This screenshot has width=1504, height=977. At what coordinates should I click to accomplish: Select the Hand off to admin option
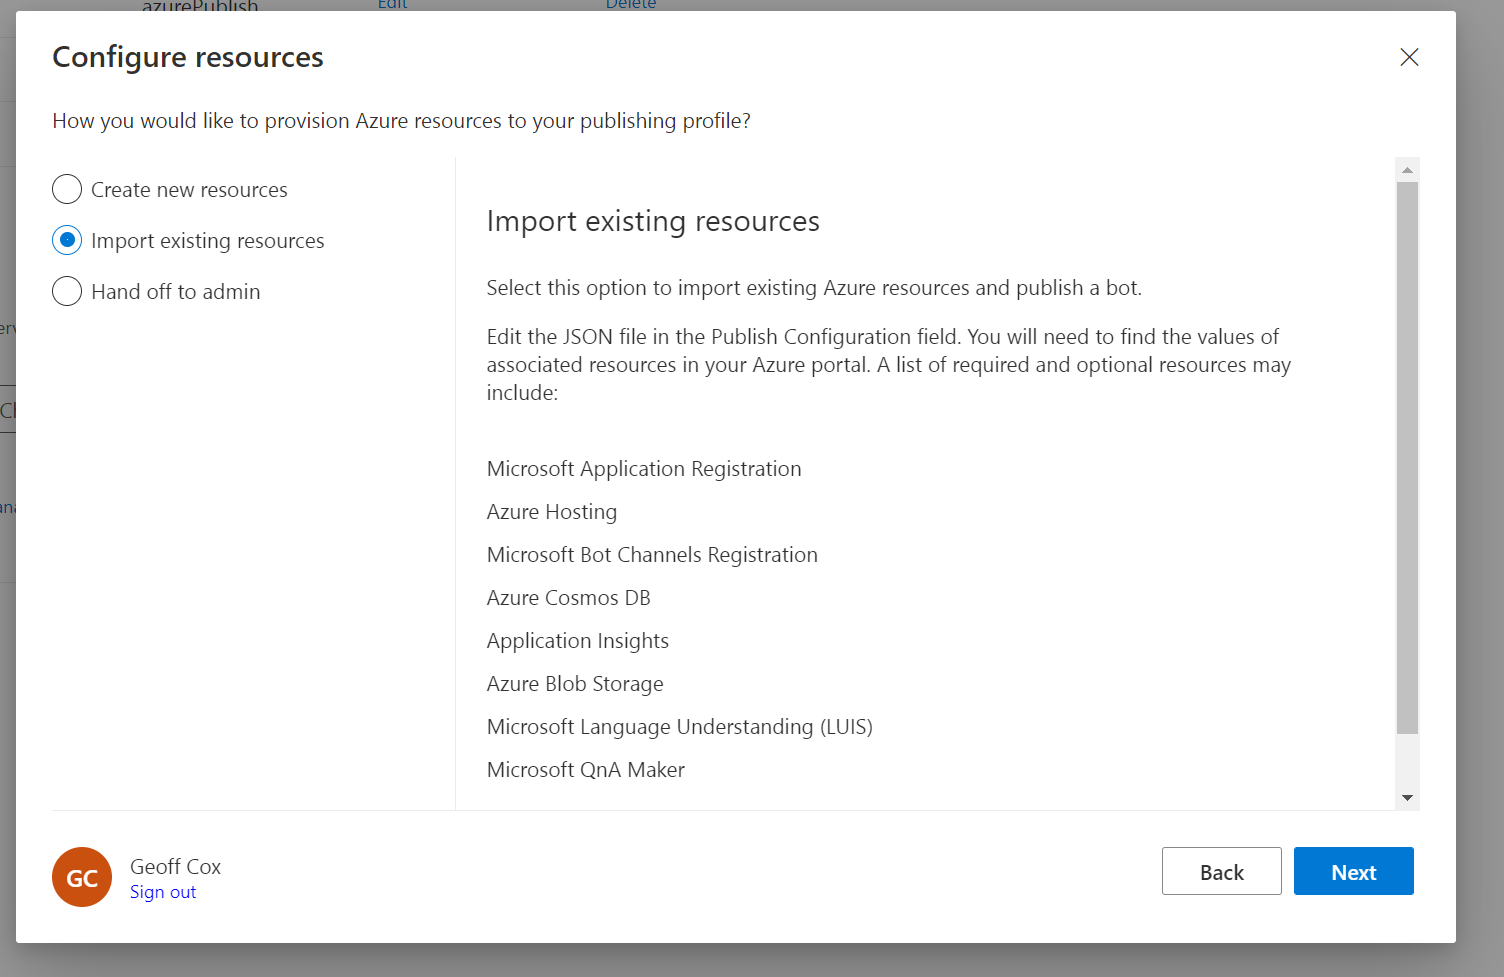67,291
